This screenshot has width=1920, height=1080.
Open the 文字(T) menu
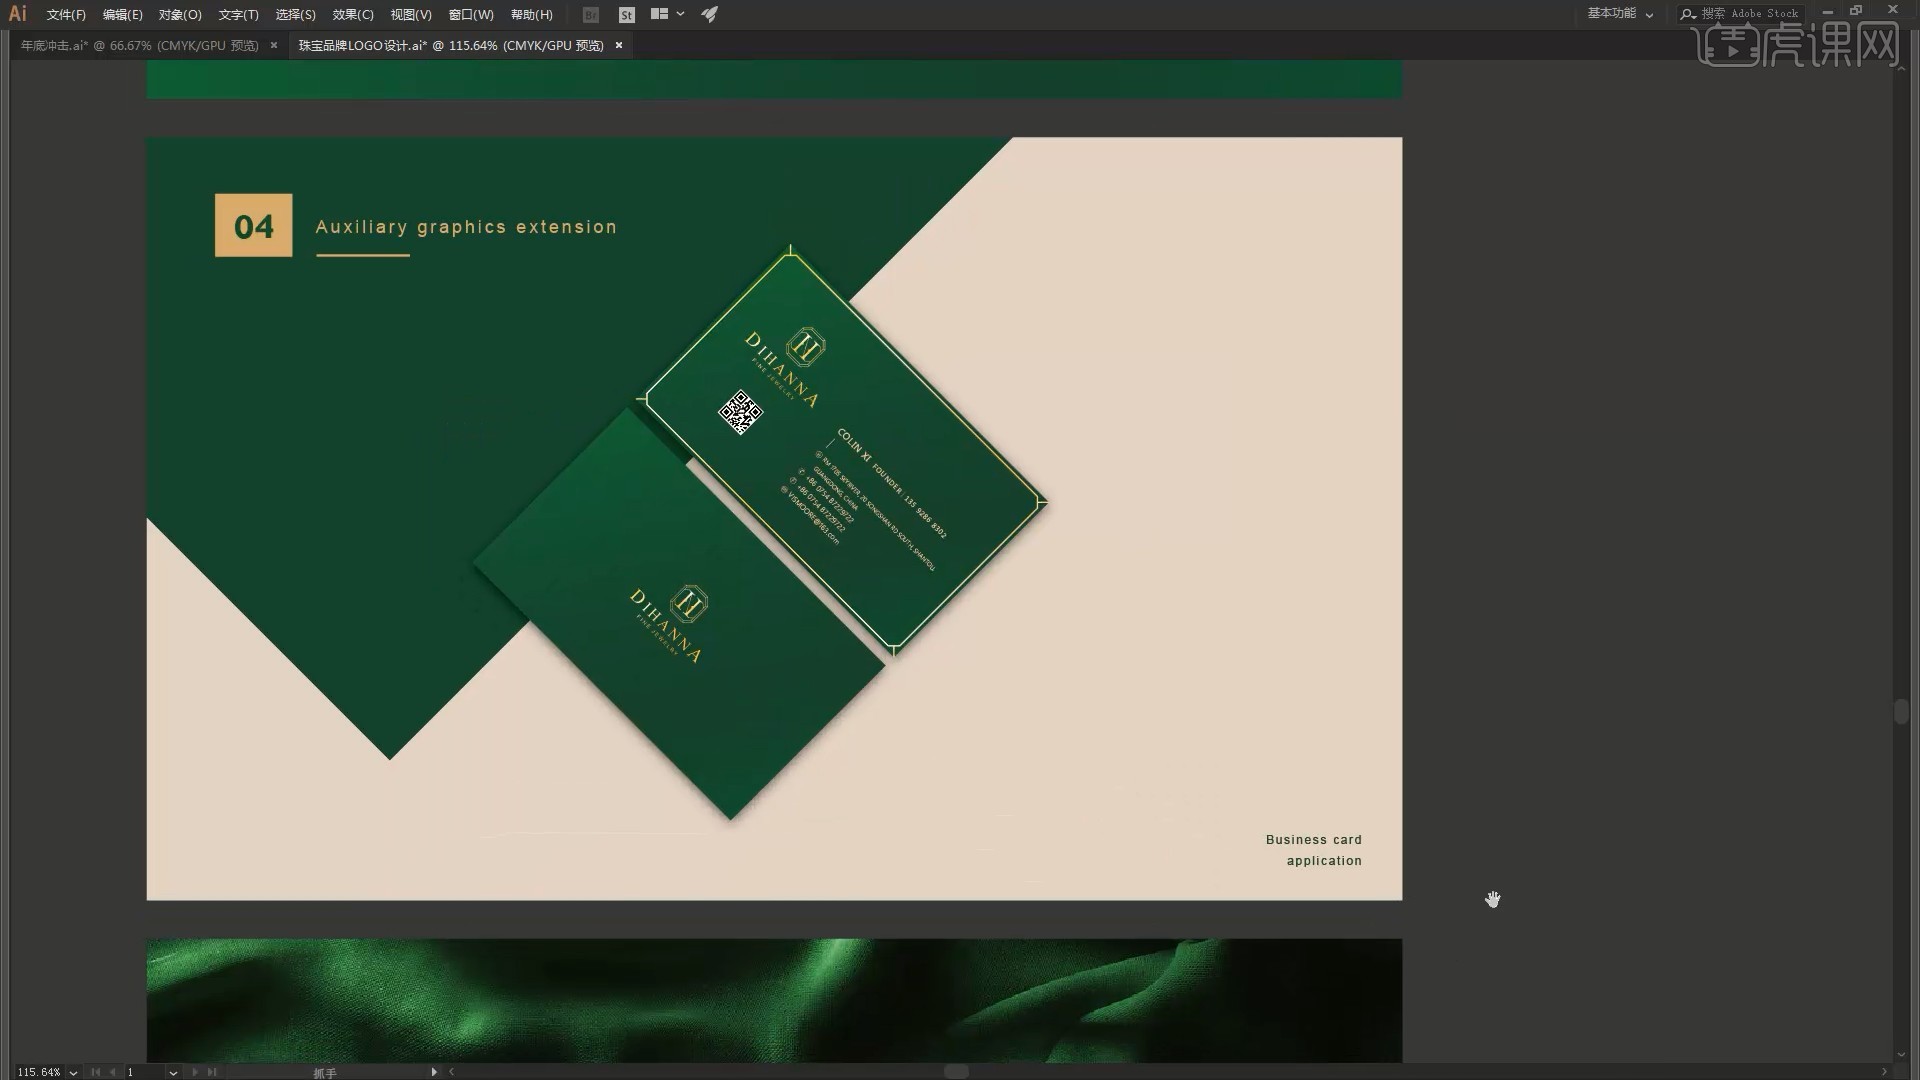238,15
